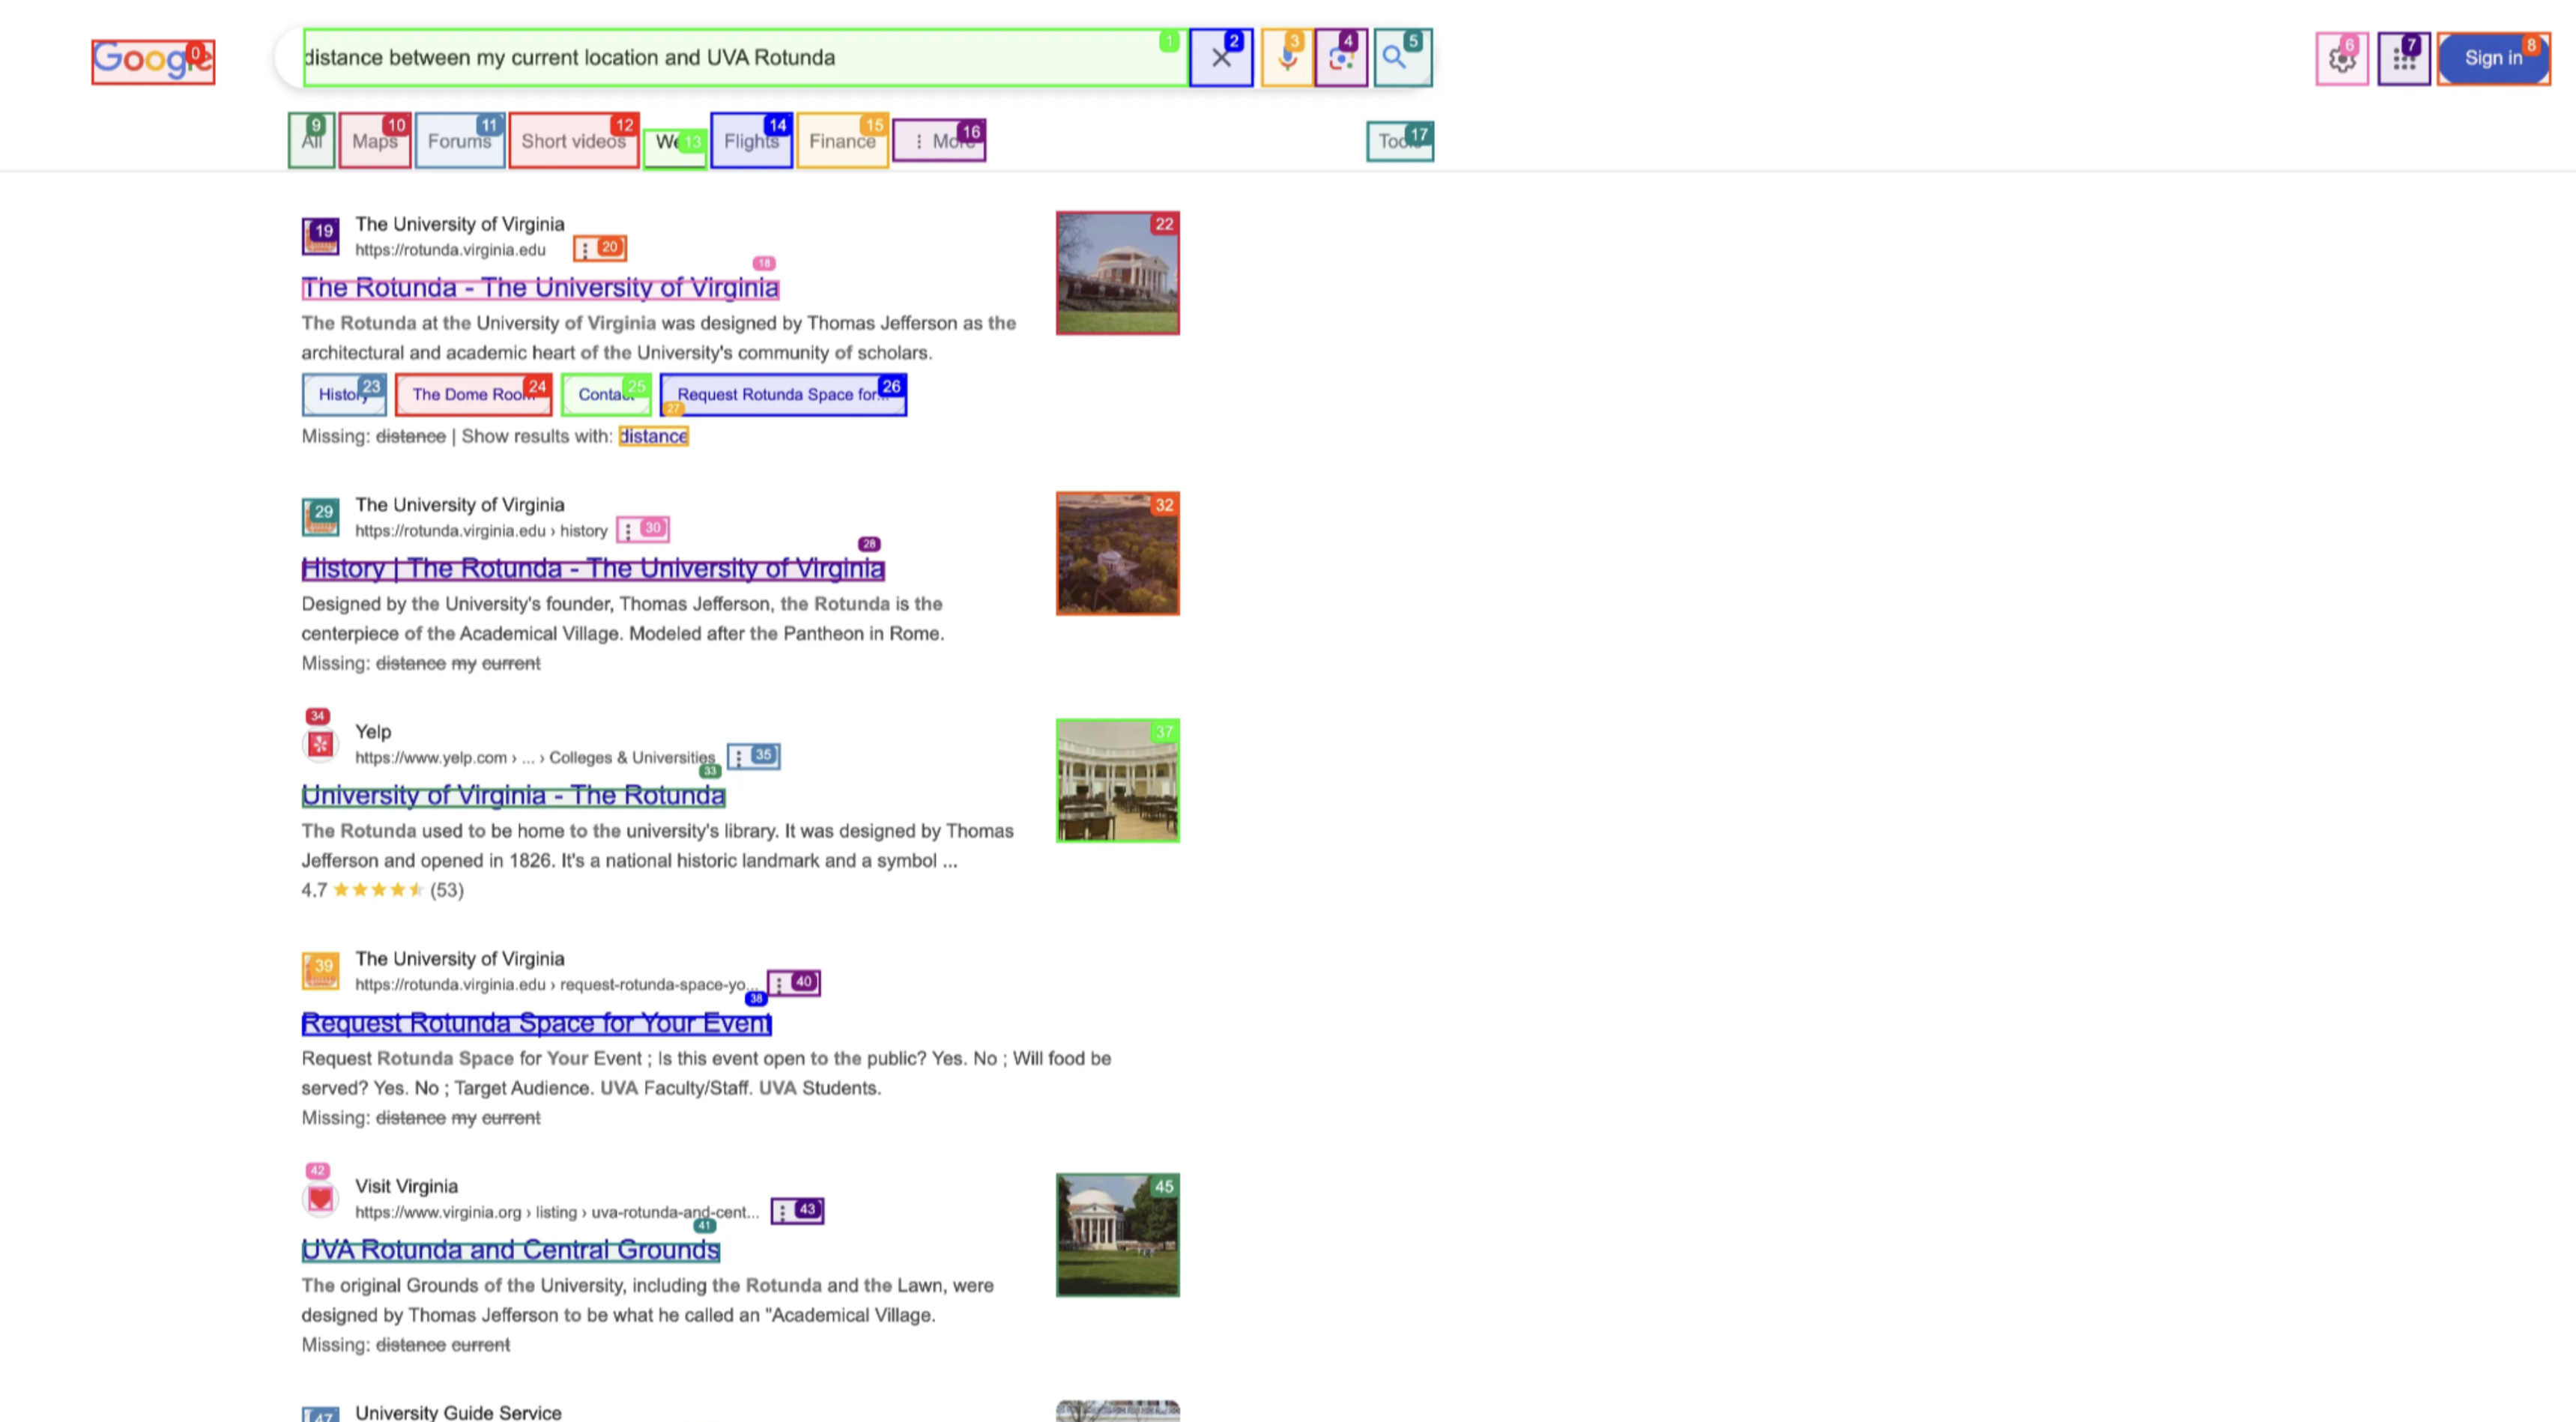Open the Google apps grid
The image size is (2576, 1422).
(x=2403, y=59)
